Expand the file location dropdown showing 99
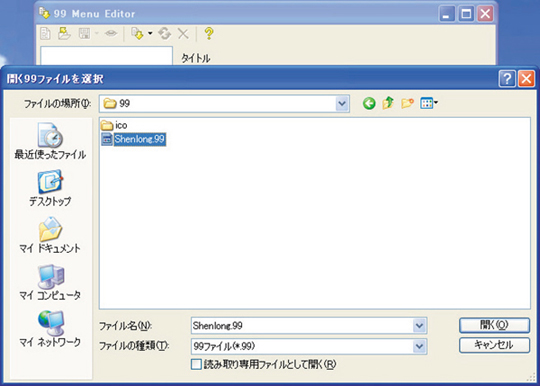Image resolution: width=540 pixels, height=386 pixels. pos(342,104)
